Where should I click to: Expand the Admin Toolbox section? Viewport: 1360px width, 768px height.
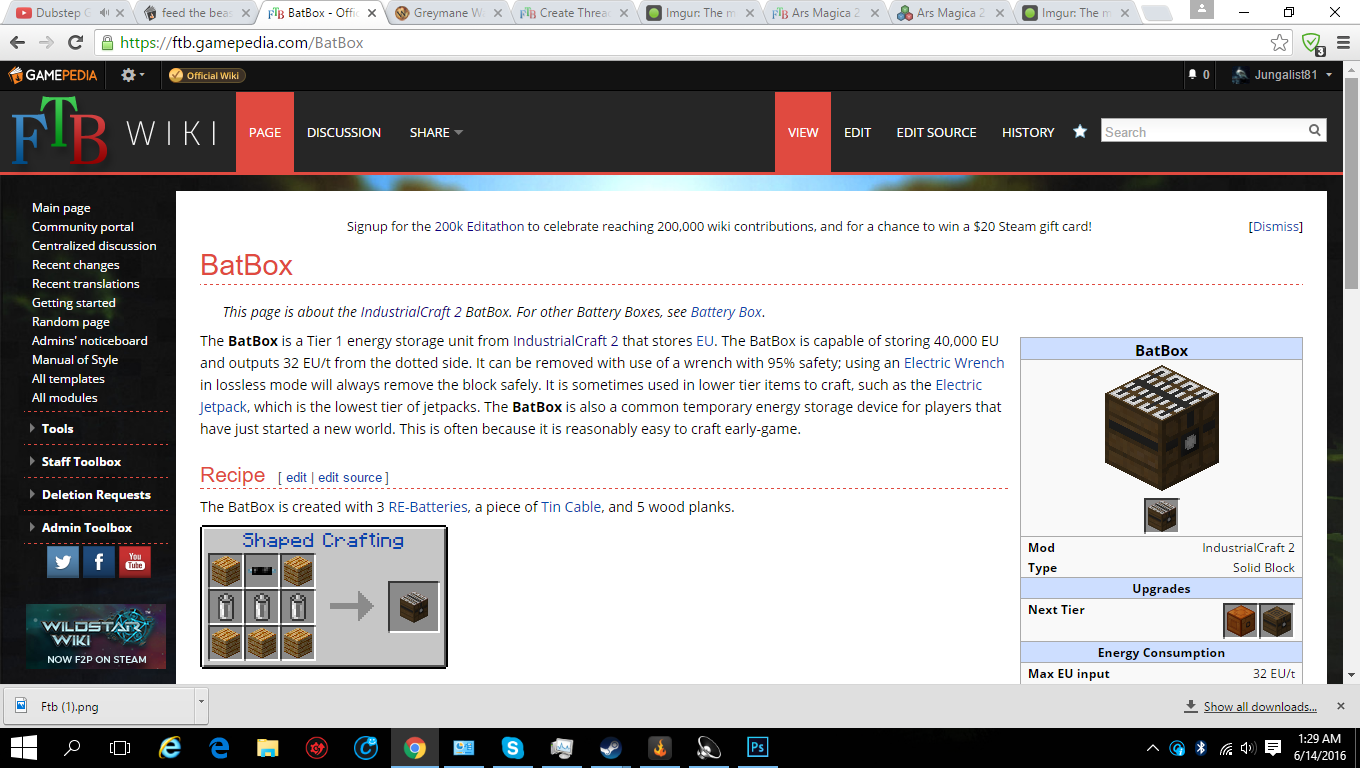tap(86, 527)
